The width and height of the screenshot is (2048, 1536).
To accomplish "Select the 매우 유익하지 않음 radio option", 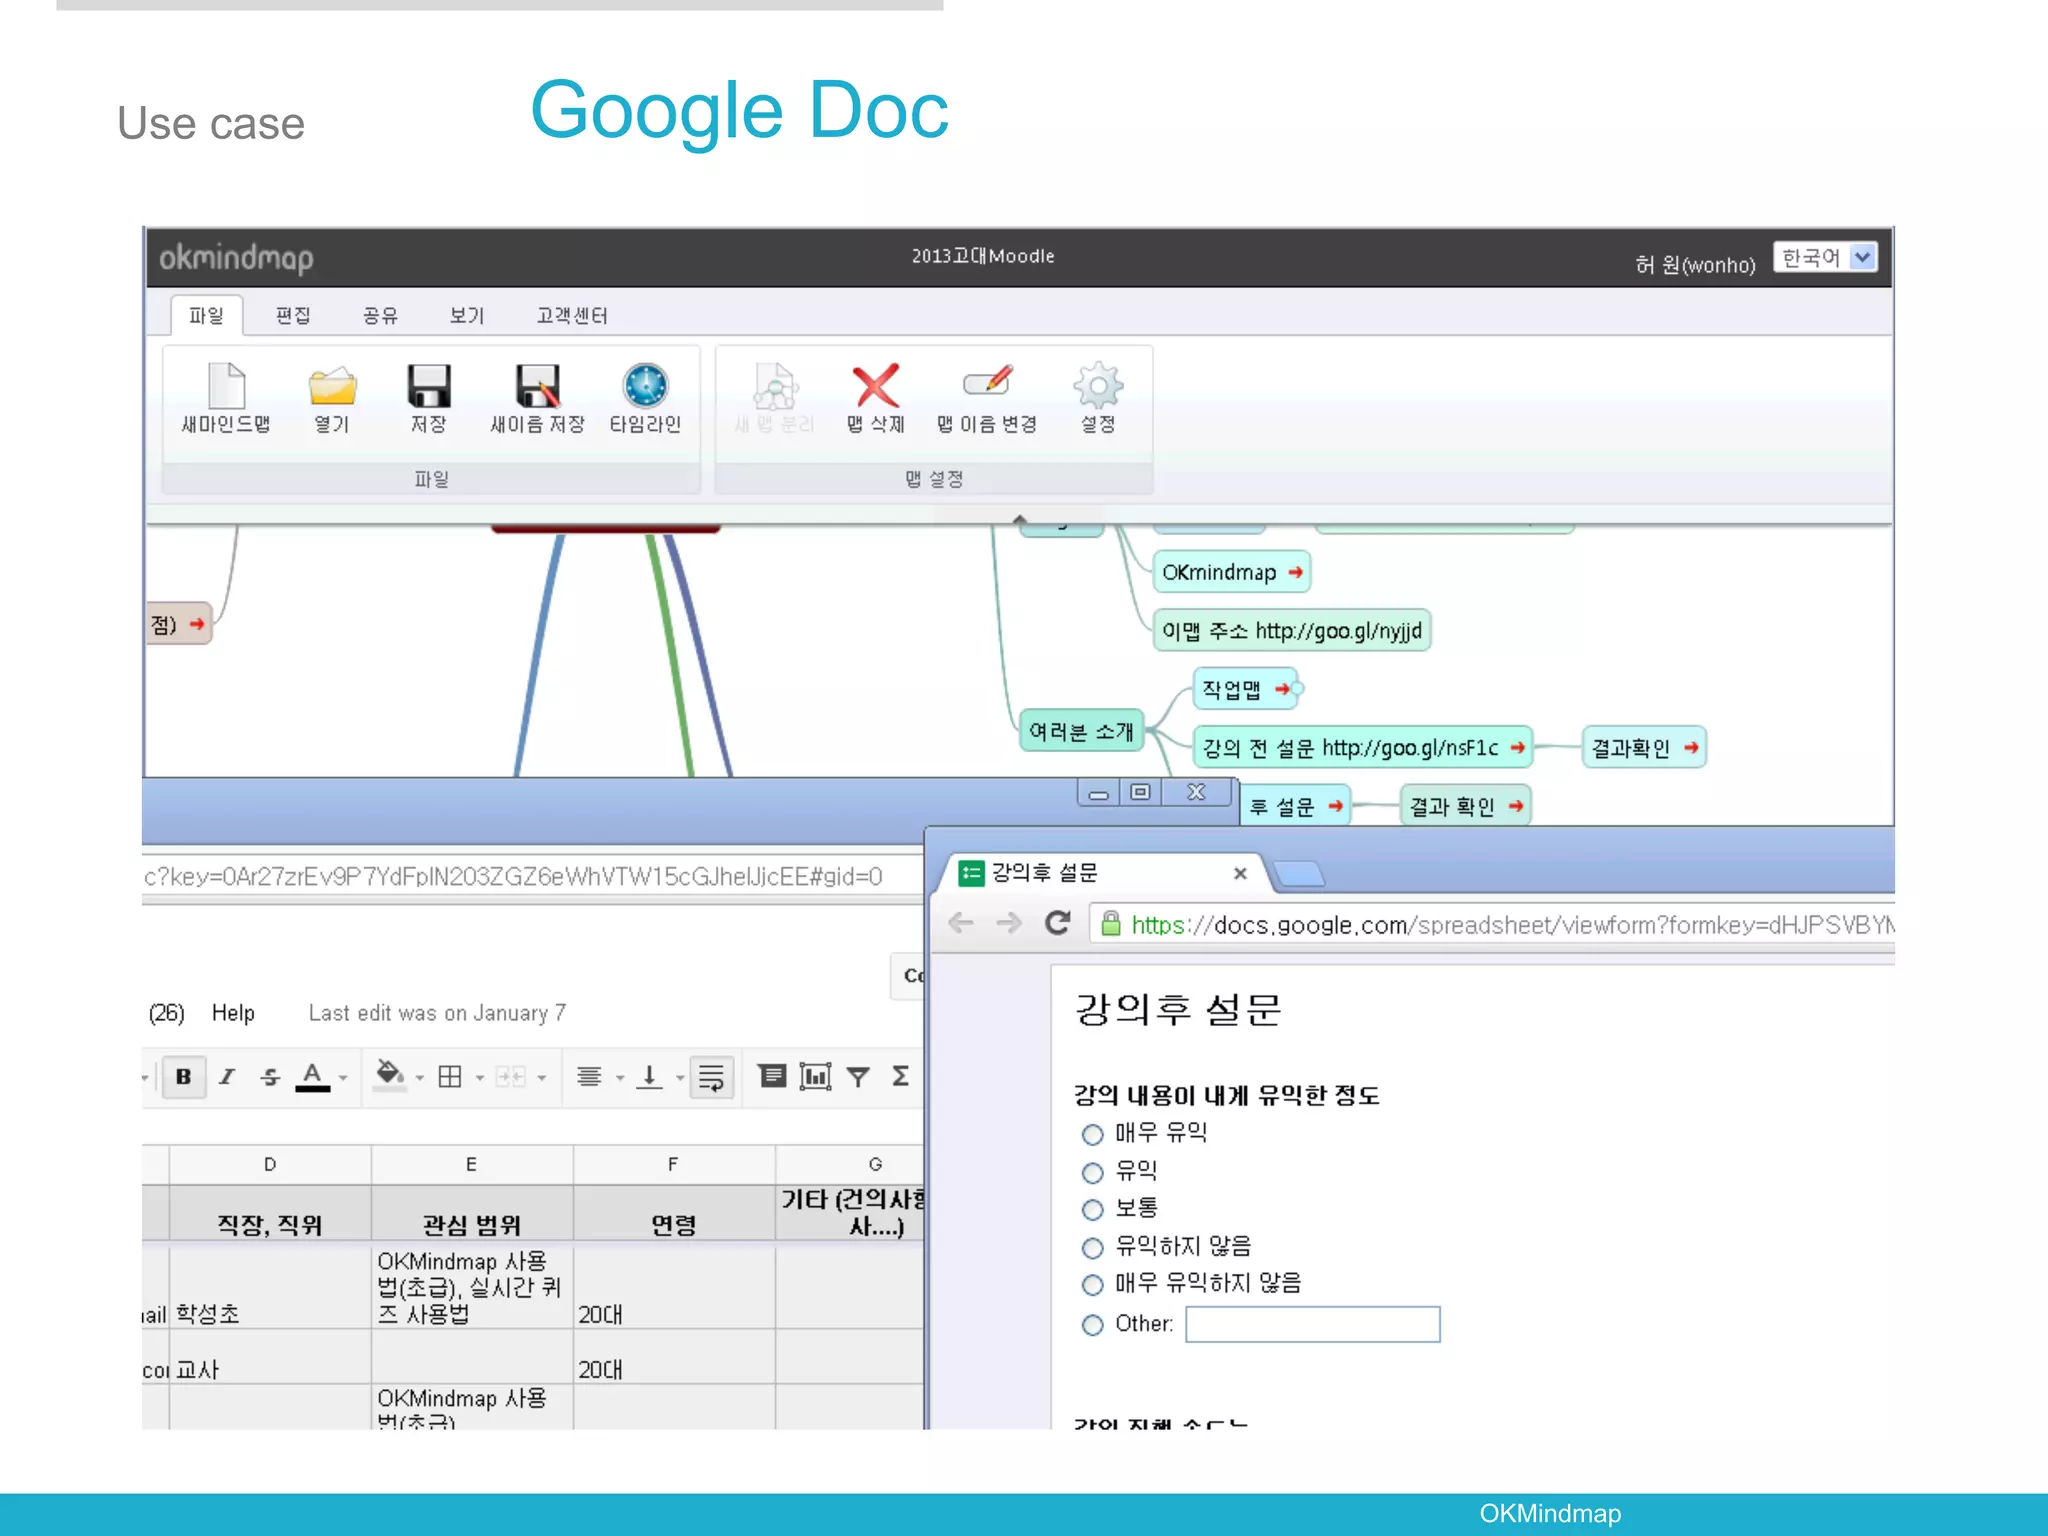I will pos(1093,1285).
